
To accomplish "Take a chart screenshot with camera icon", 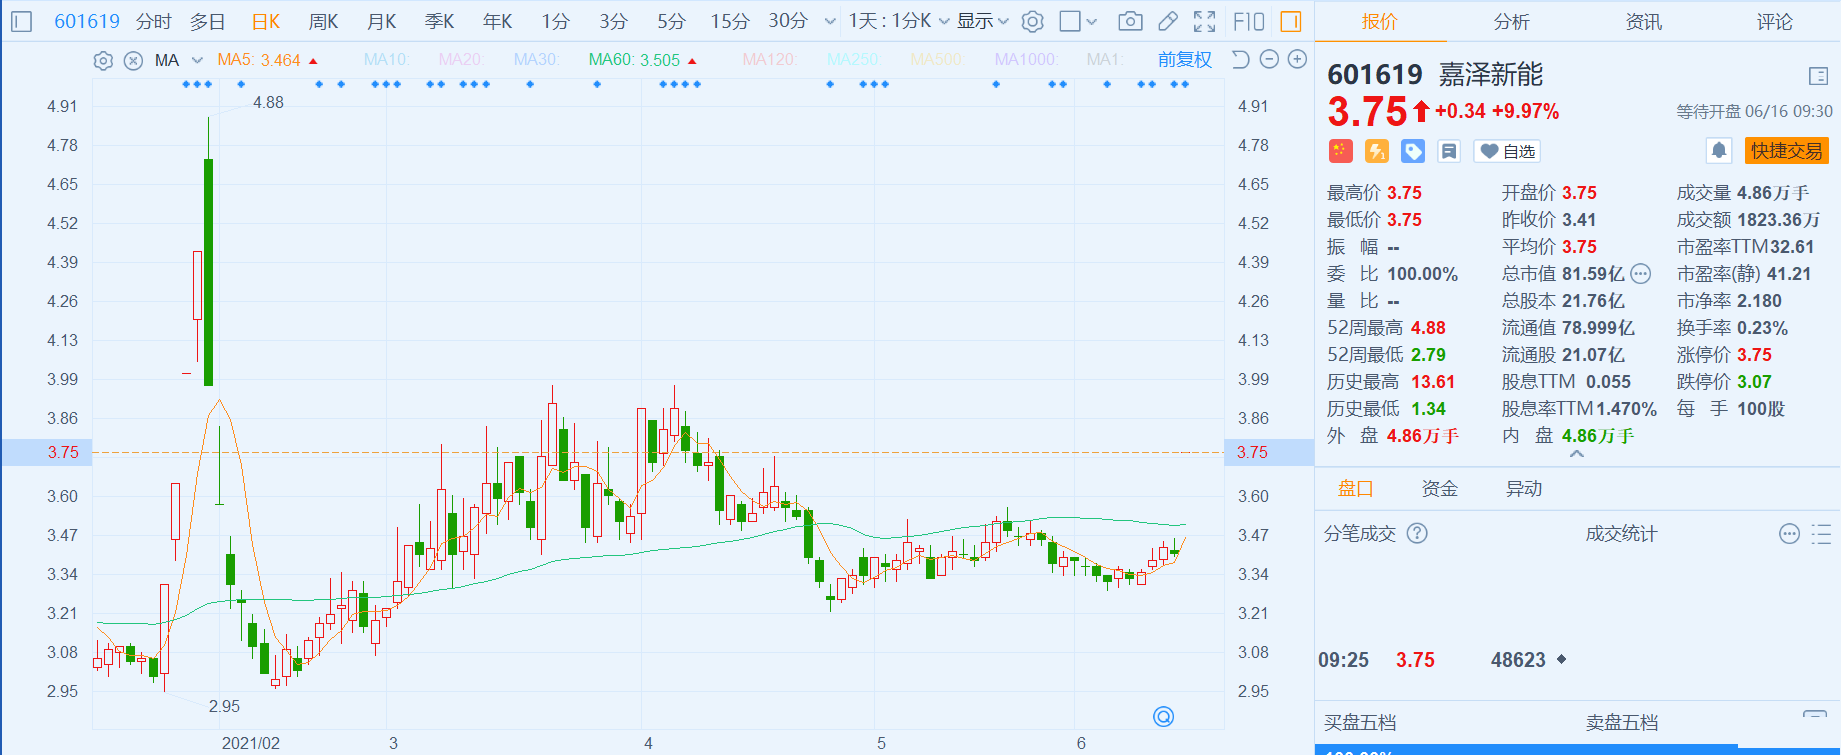I will coord(1130,21).
